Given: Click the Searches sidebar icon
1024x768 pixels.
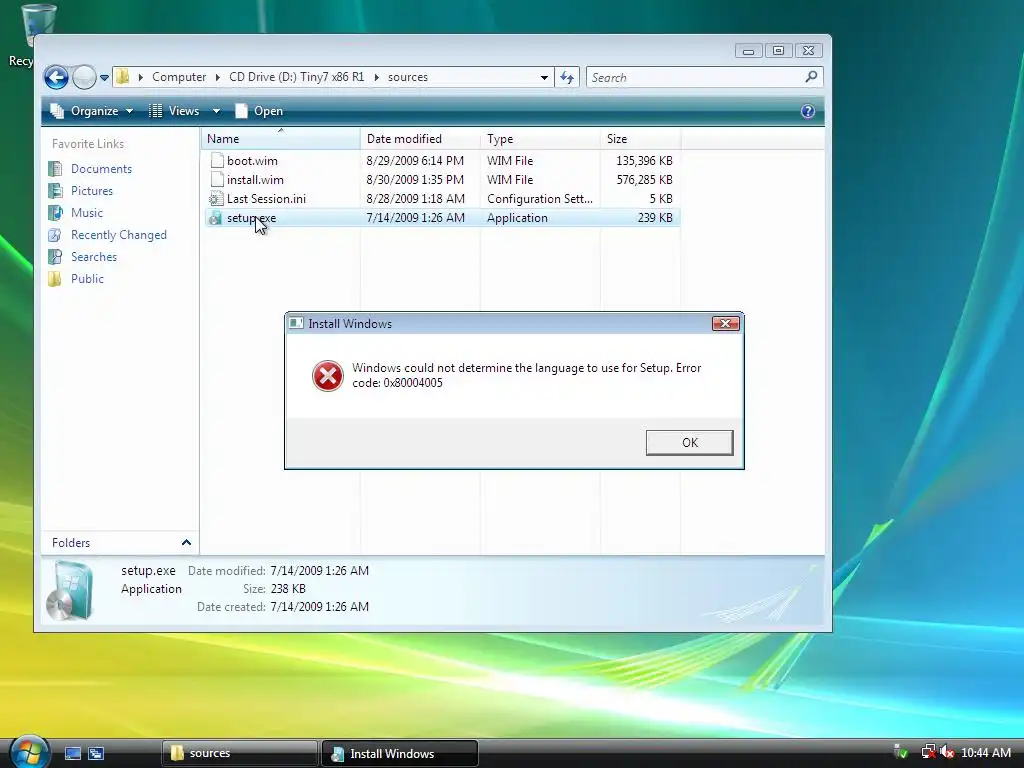Looking at the screenshot, I should pyautogui.click(x=55, y=257).
